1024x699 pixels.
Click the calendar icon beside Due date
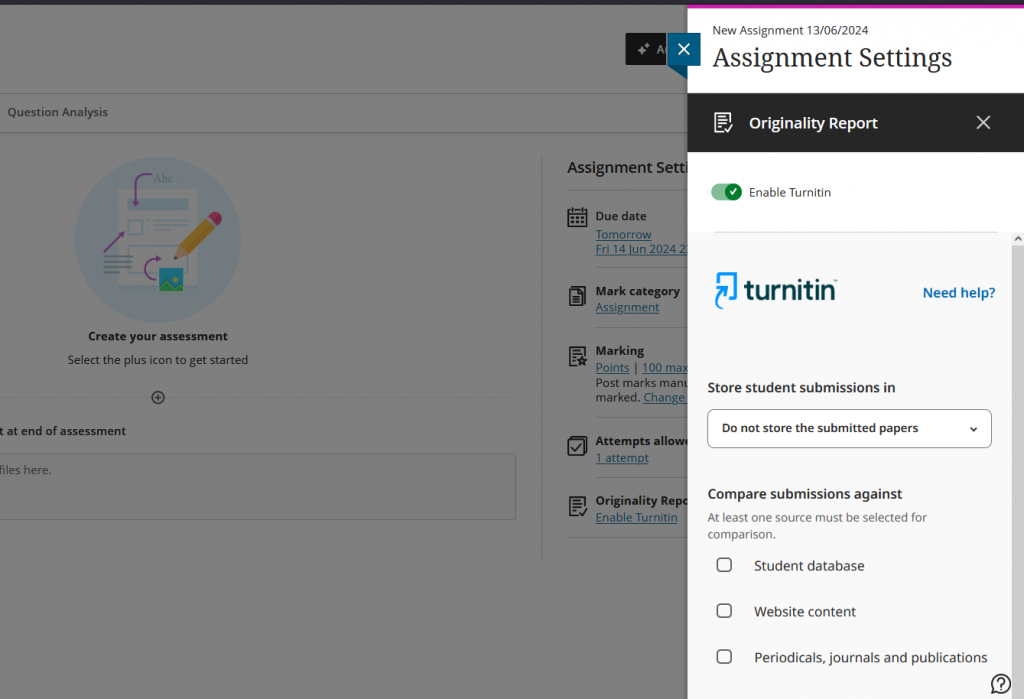point(576,217)
